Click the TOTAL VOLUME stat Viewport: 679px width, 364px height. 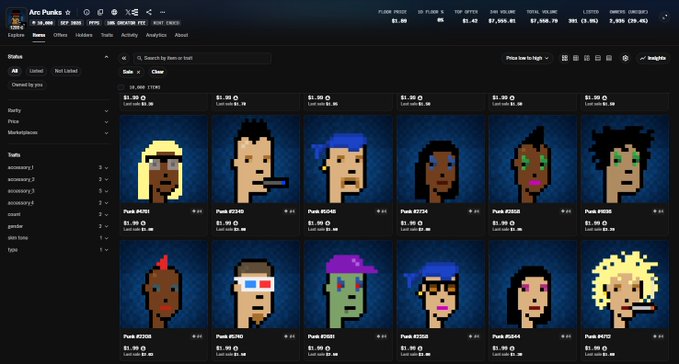point(542,16)
